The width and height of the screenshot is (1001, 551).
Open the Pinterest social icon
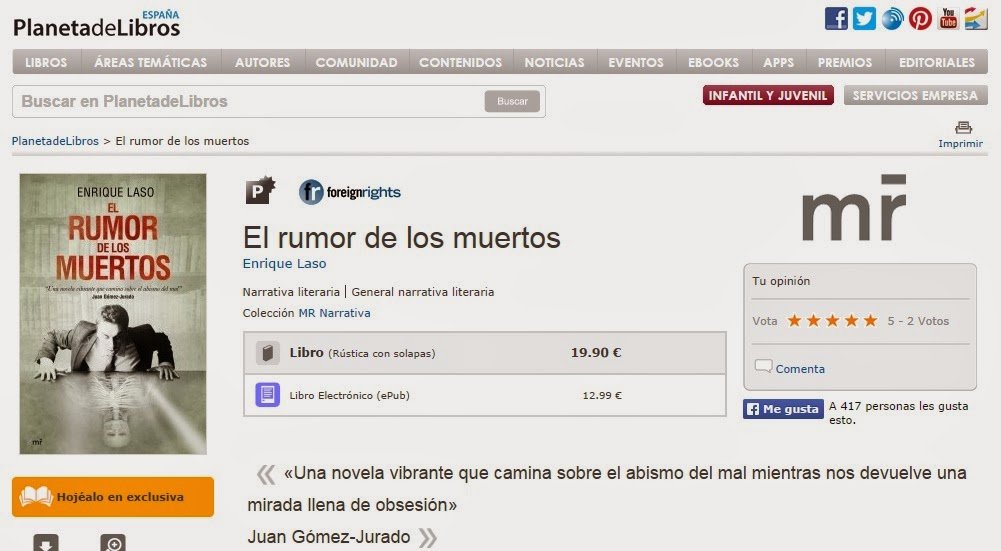920,19
